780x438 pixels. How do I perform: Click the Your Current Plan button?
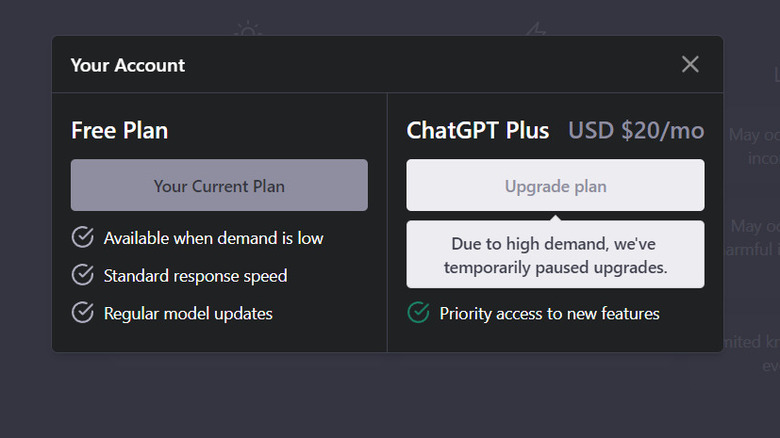point(219,186)
